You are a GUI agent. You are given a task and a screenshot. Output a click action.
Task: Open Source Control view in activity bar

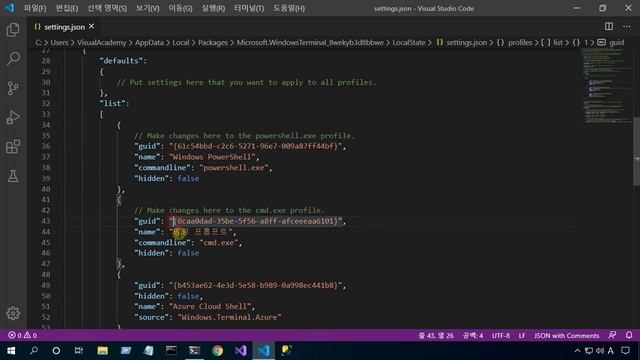tap(13, 88)
